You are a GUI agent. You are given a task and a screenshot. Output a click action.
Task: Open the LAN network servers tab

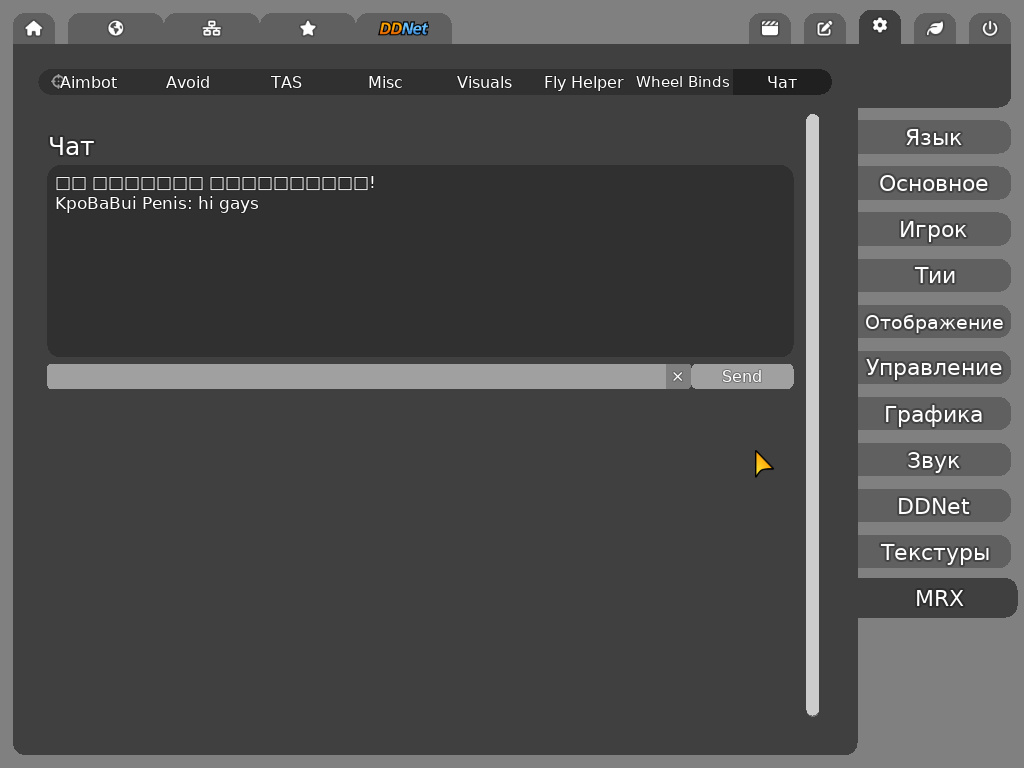tap(212, 29)
